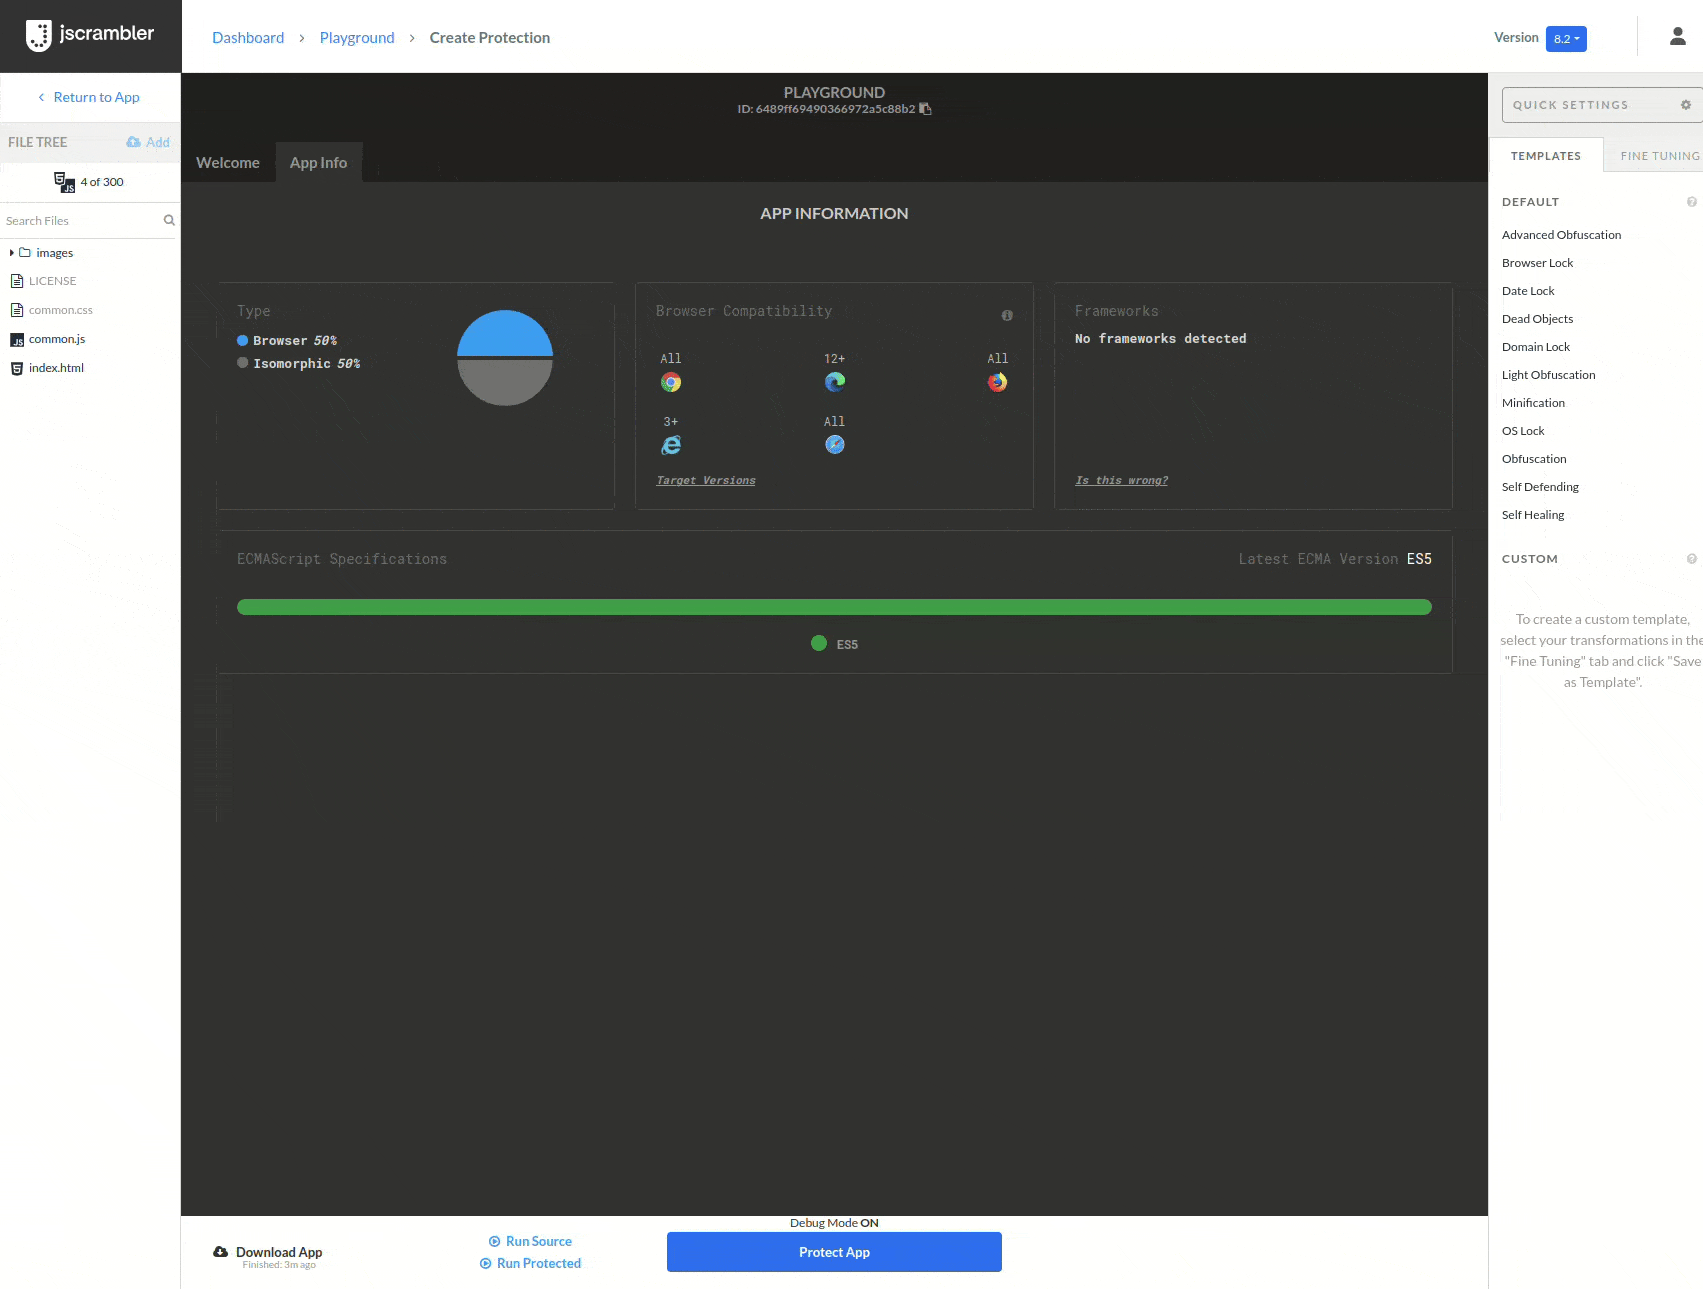Click the jscrambler logo

(90, 35)
